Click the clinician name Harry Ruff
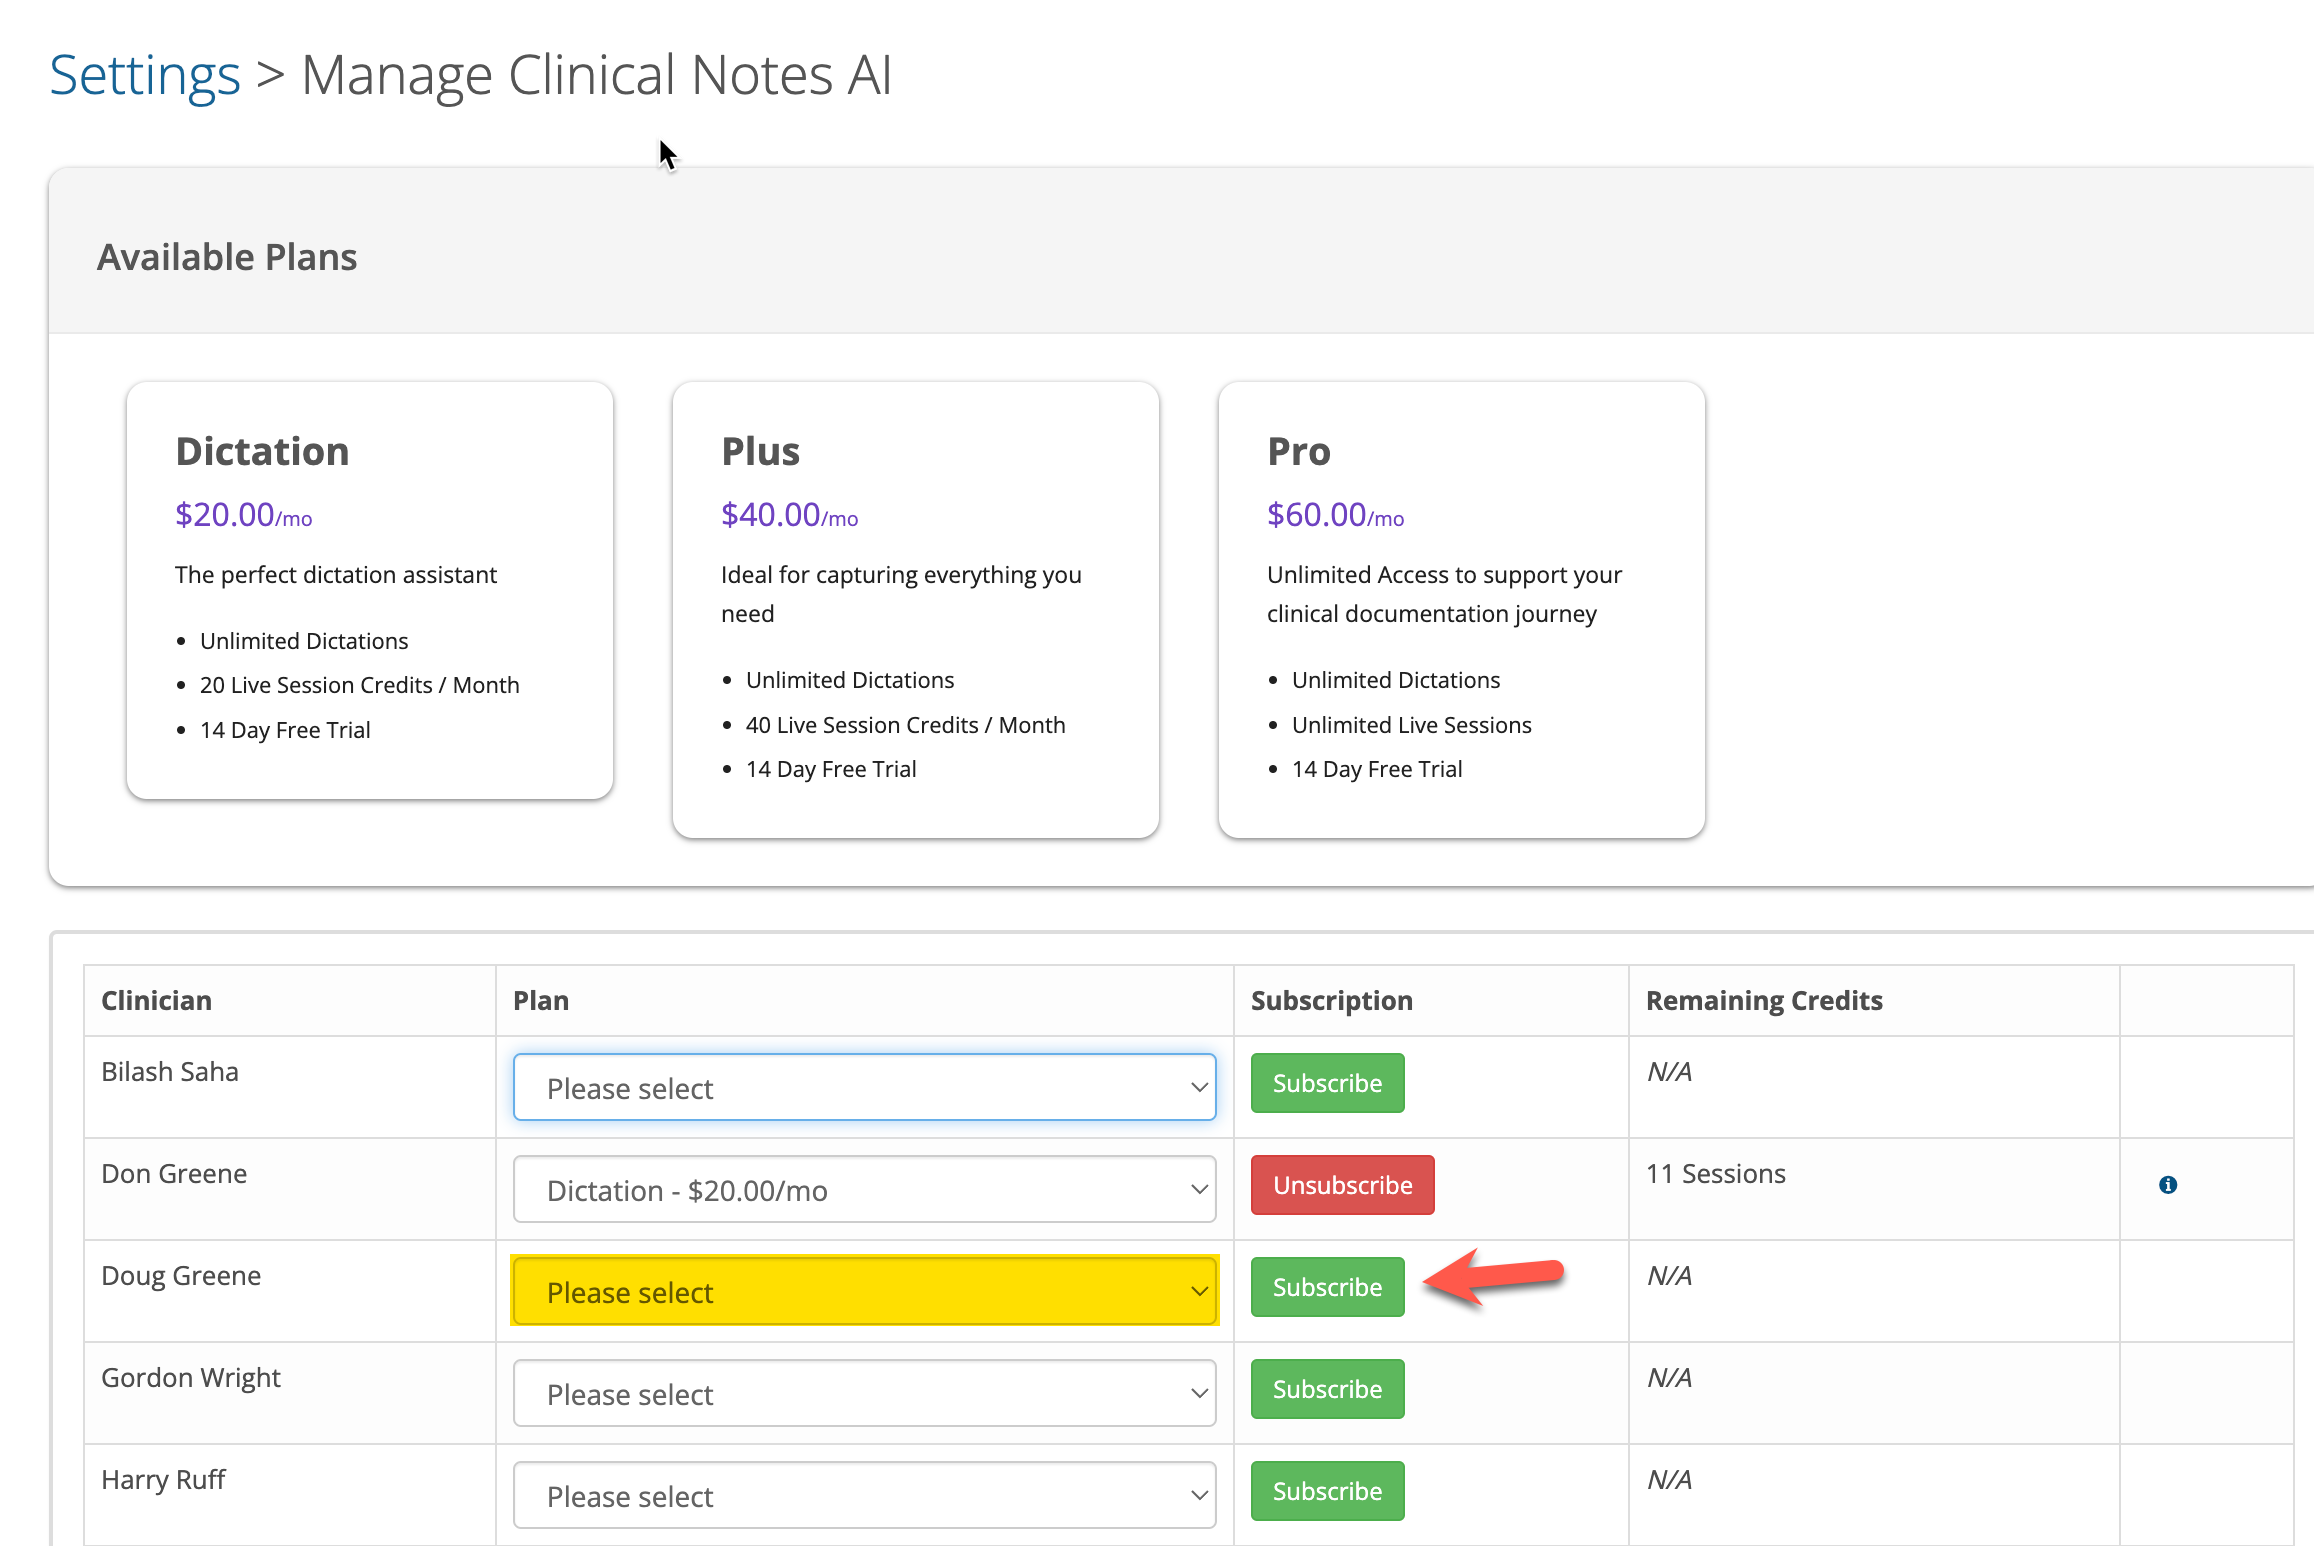This screenshot has width=2314, height=1546. pyautogui.click(x=163, y=1480)
